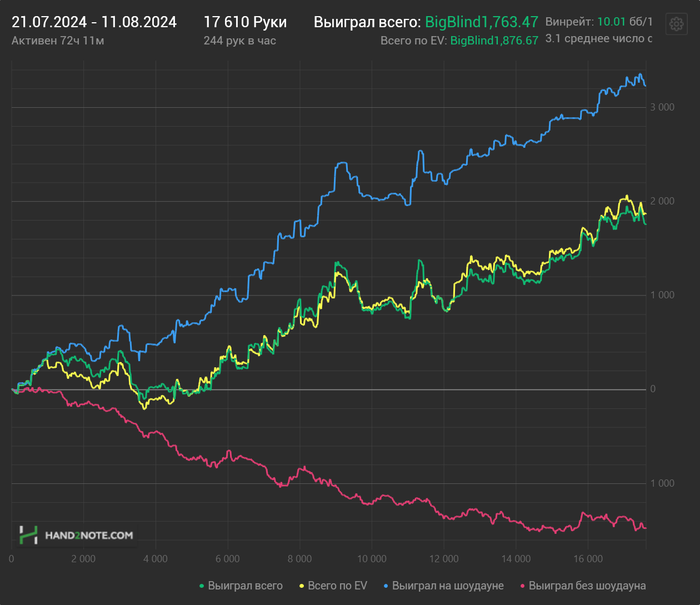Click the '244 рук в час' text
This screenshot has height=605, width=700.
240,41
